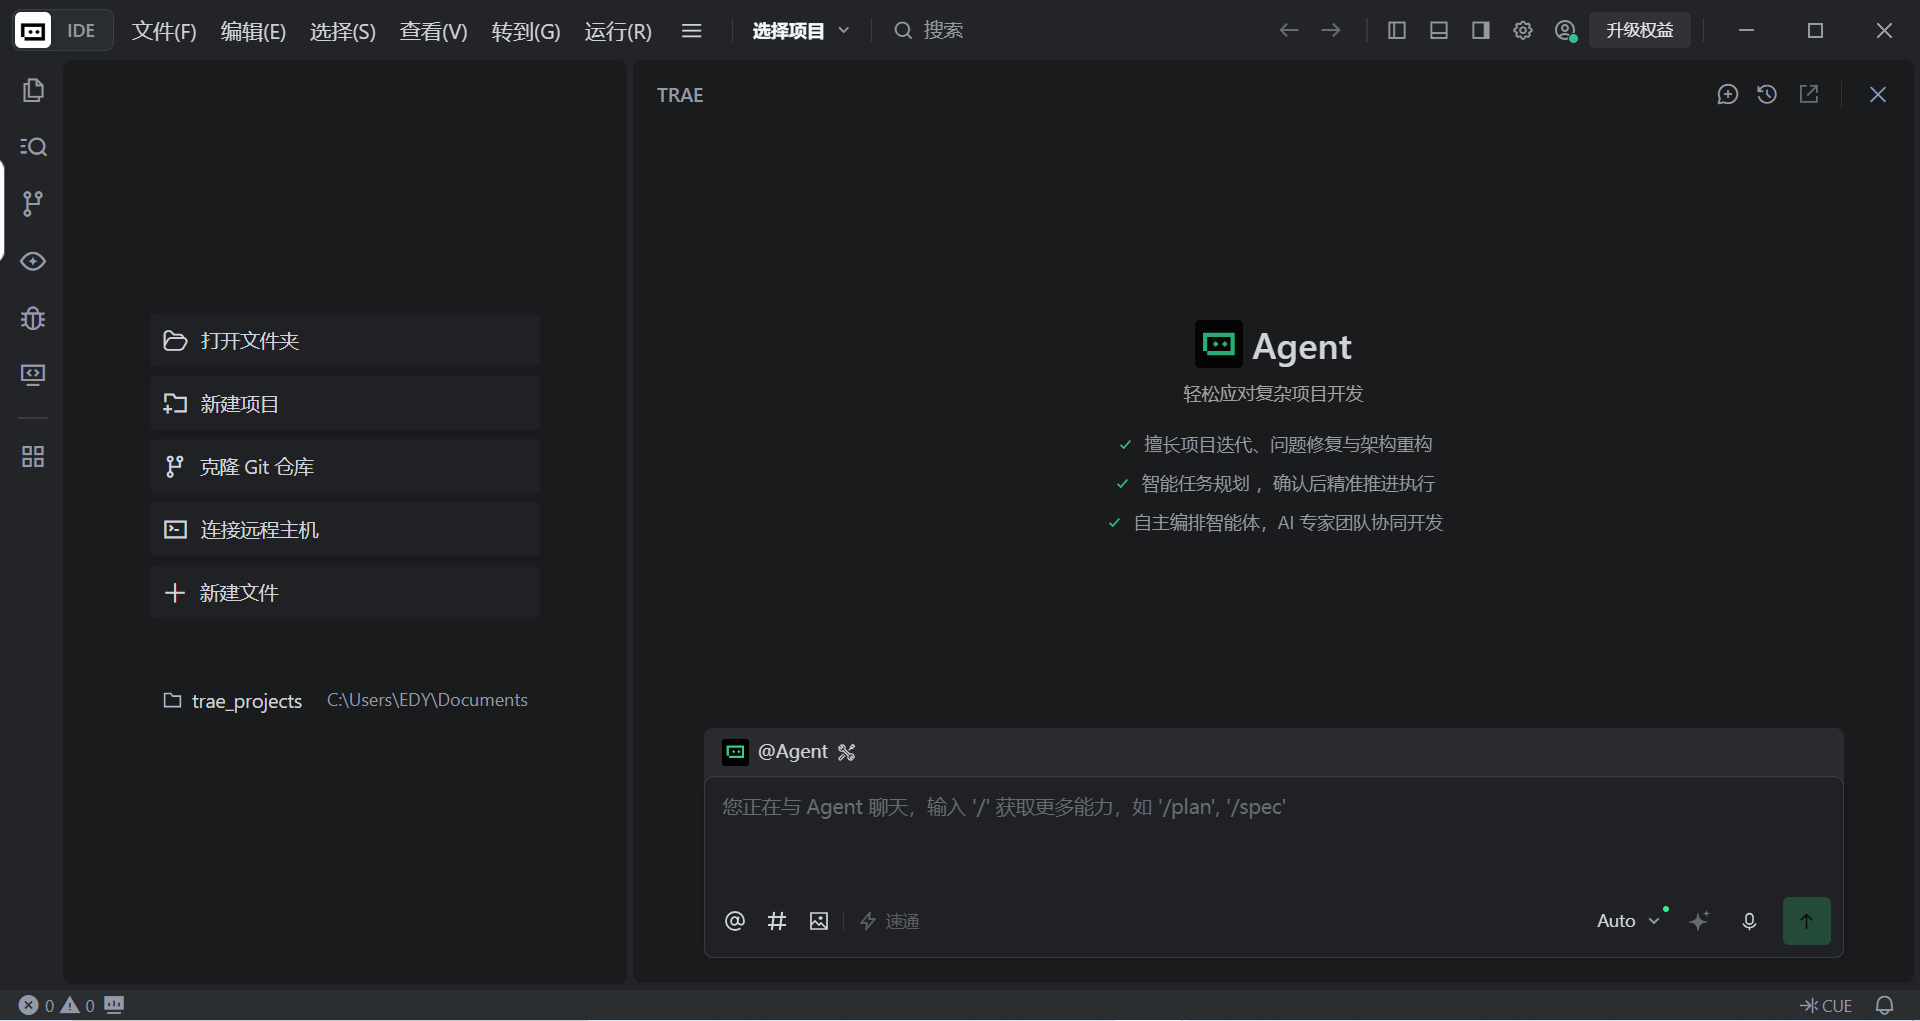Image resolution: width=1920 pixels, height=1021 pixels.
Task: Open the 文件(F) menu
Action: click(x=165, y=31)
